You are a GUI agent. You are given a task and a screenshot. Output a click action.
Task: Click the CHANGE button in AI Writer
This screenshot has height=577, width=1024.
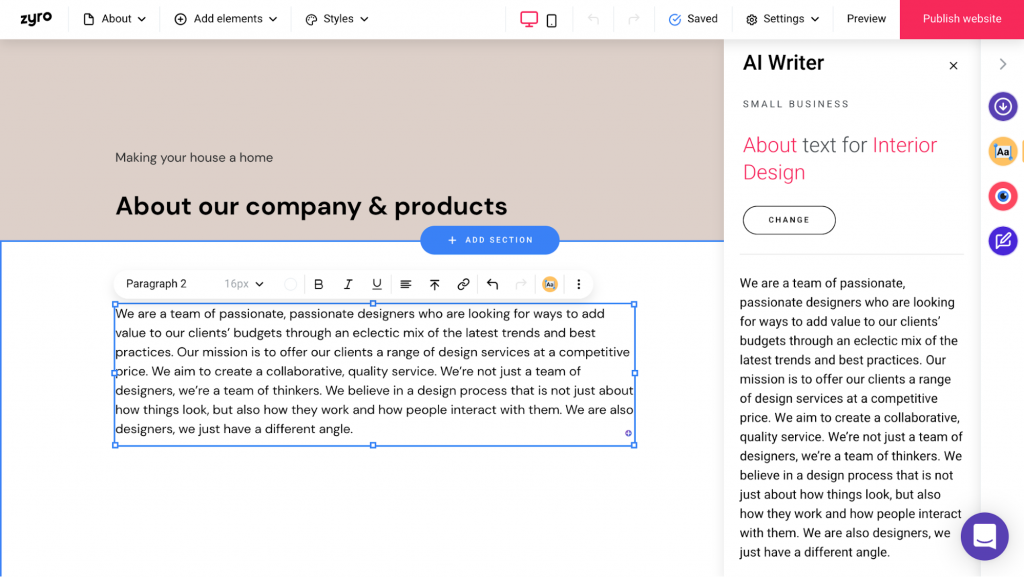[x=789, y=220]
